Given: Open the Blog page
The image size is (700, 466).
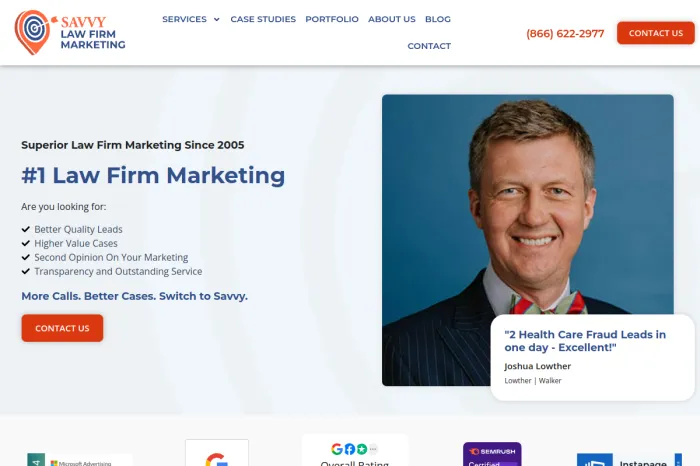Looking at the screenshot, I should click(438, 19).
